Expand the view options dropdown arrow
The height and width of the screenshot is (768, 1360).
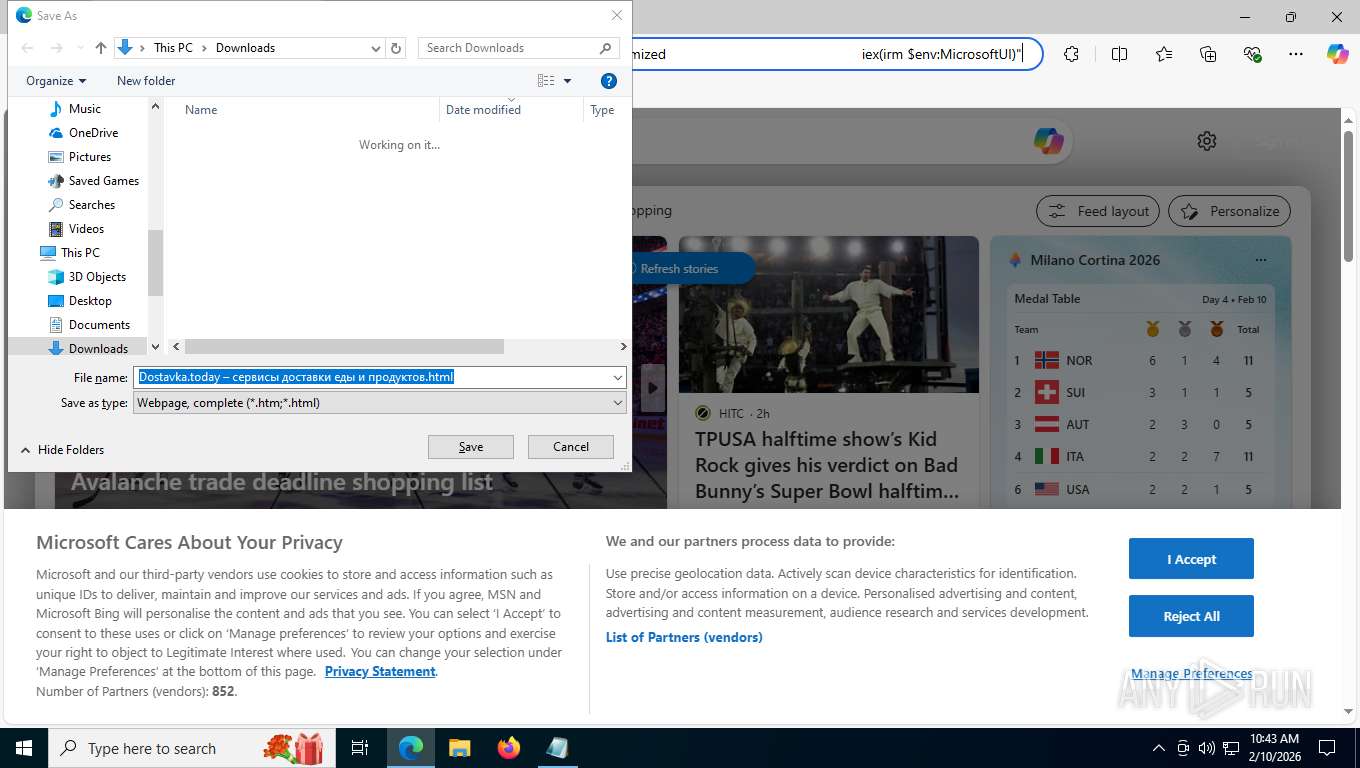point(568,81)
